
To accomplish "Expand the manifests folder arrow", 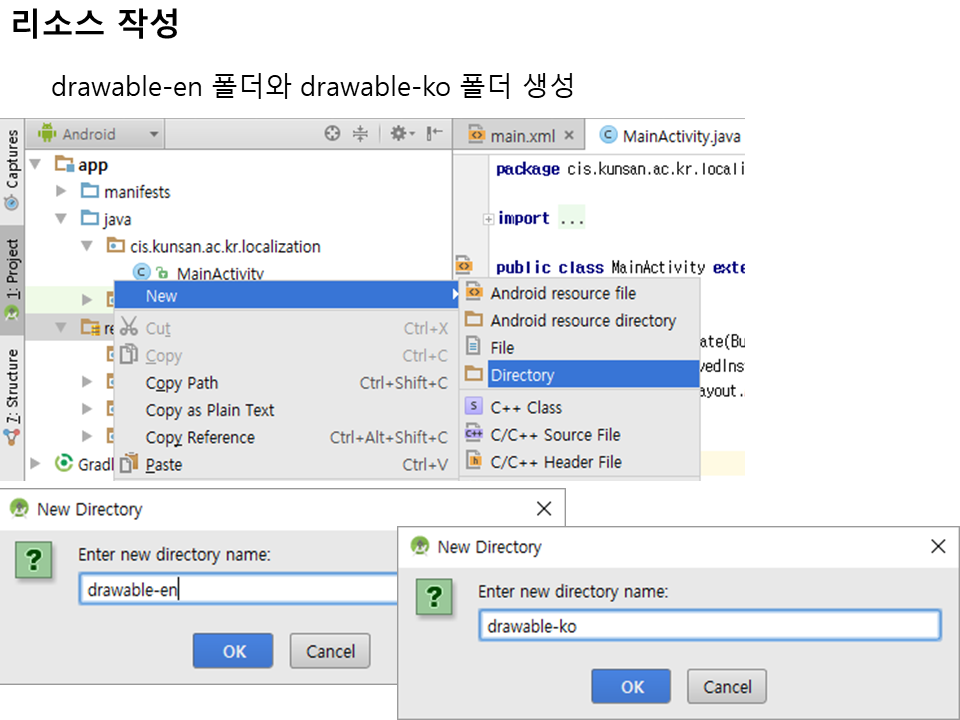I will pyautogui.click(x=61, y=192).
